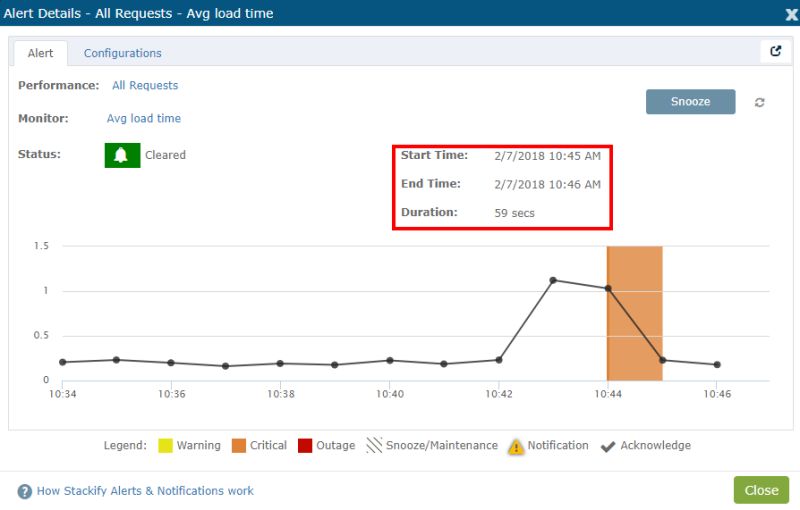Click the 10:36 x-axis label

[x=171, y=394]
